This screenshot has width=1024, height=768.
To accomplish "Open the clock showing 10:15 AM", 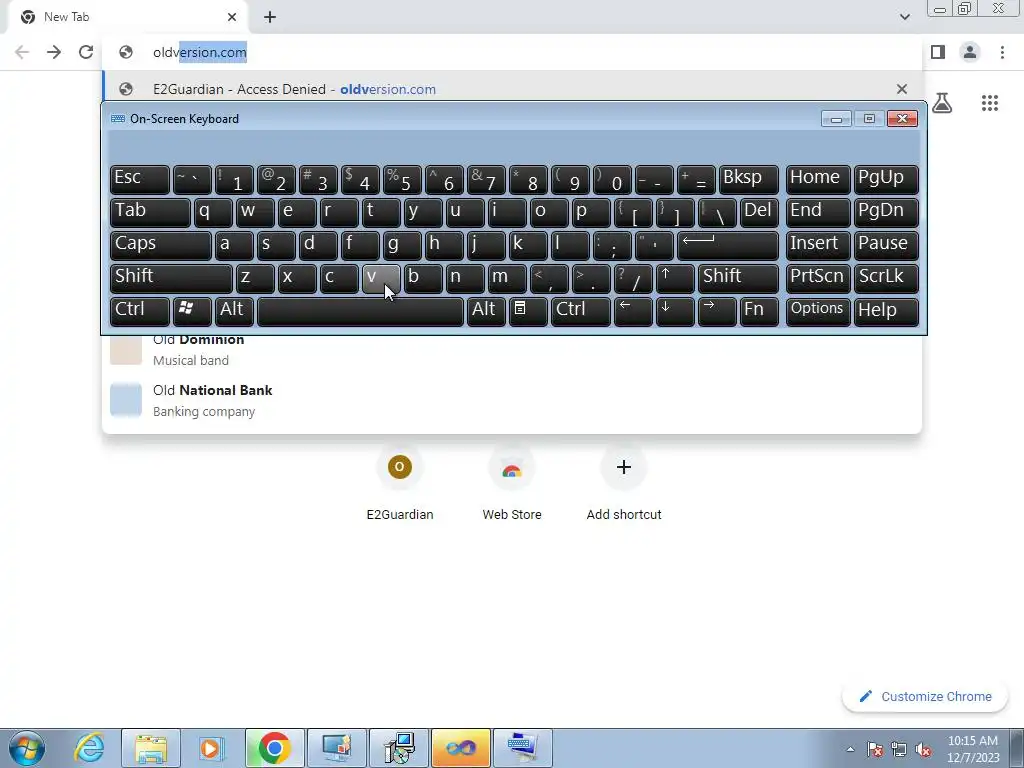I will (x=973, y=749).
